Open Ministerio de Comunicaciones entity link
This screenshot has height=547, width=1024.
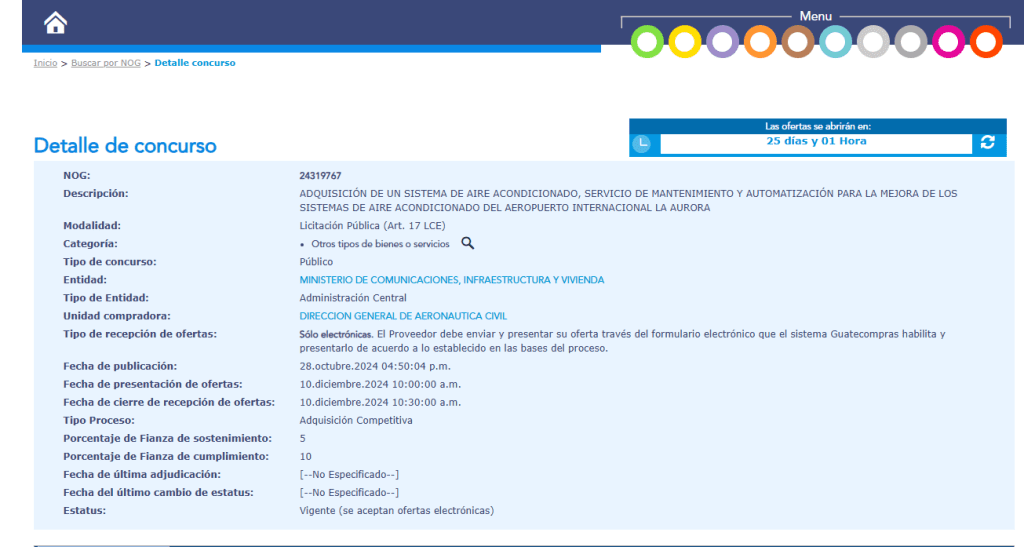(452, 280)
